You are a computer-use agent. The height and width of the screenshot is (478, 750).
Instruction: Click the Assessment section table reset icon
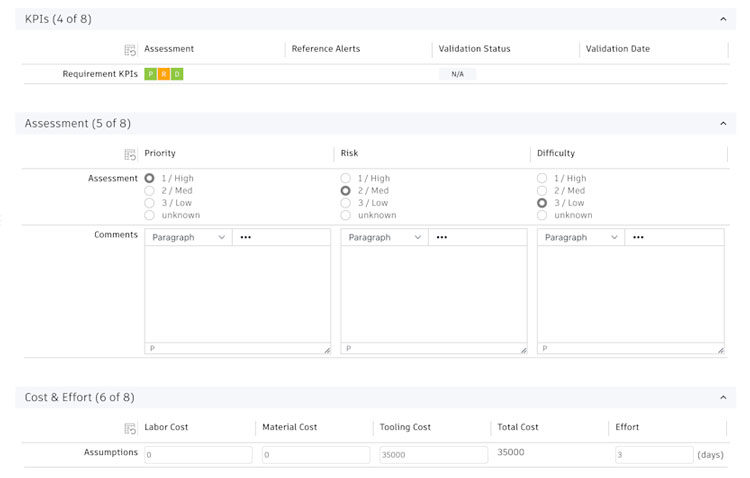click(130, 154)
